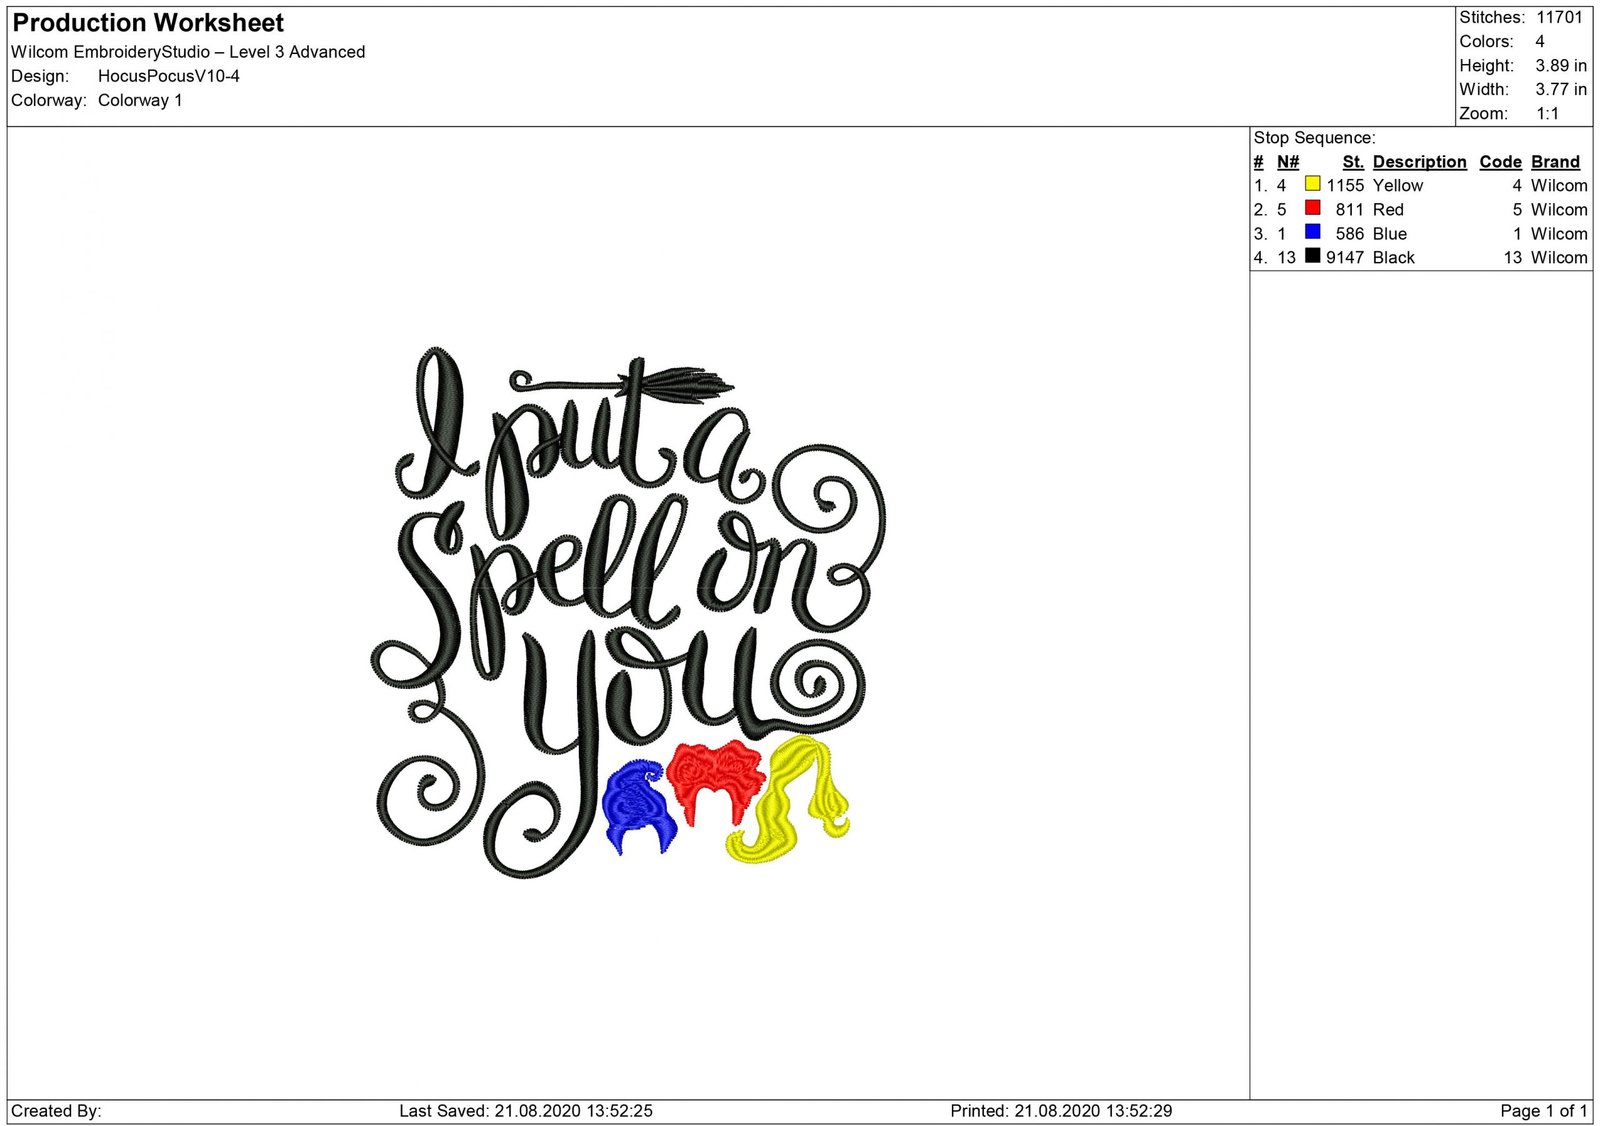Image resolution: width=1600 pixels, height=1126 pixels.
Task: Click the 'Created By:' footer label
Action: pyautogui.click(x=56, y=1111)
